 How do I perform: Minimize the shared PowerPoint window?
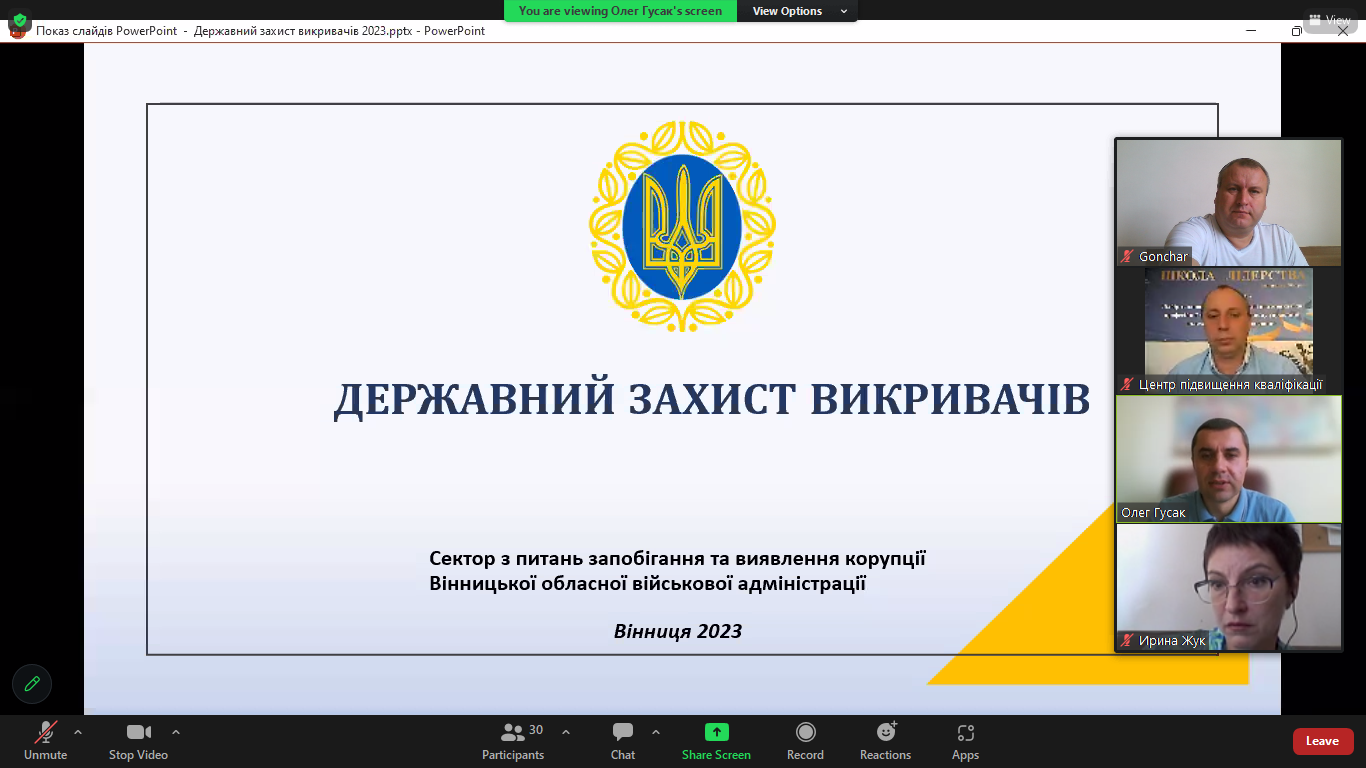1252,31
